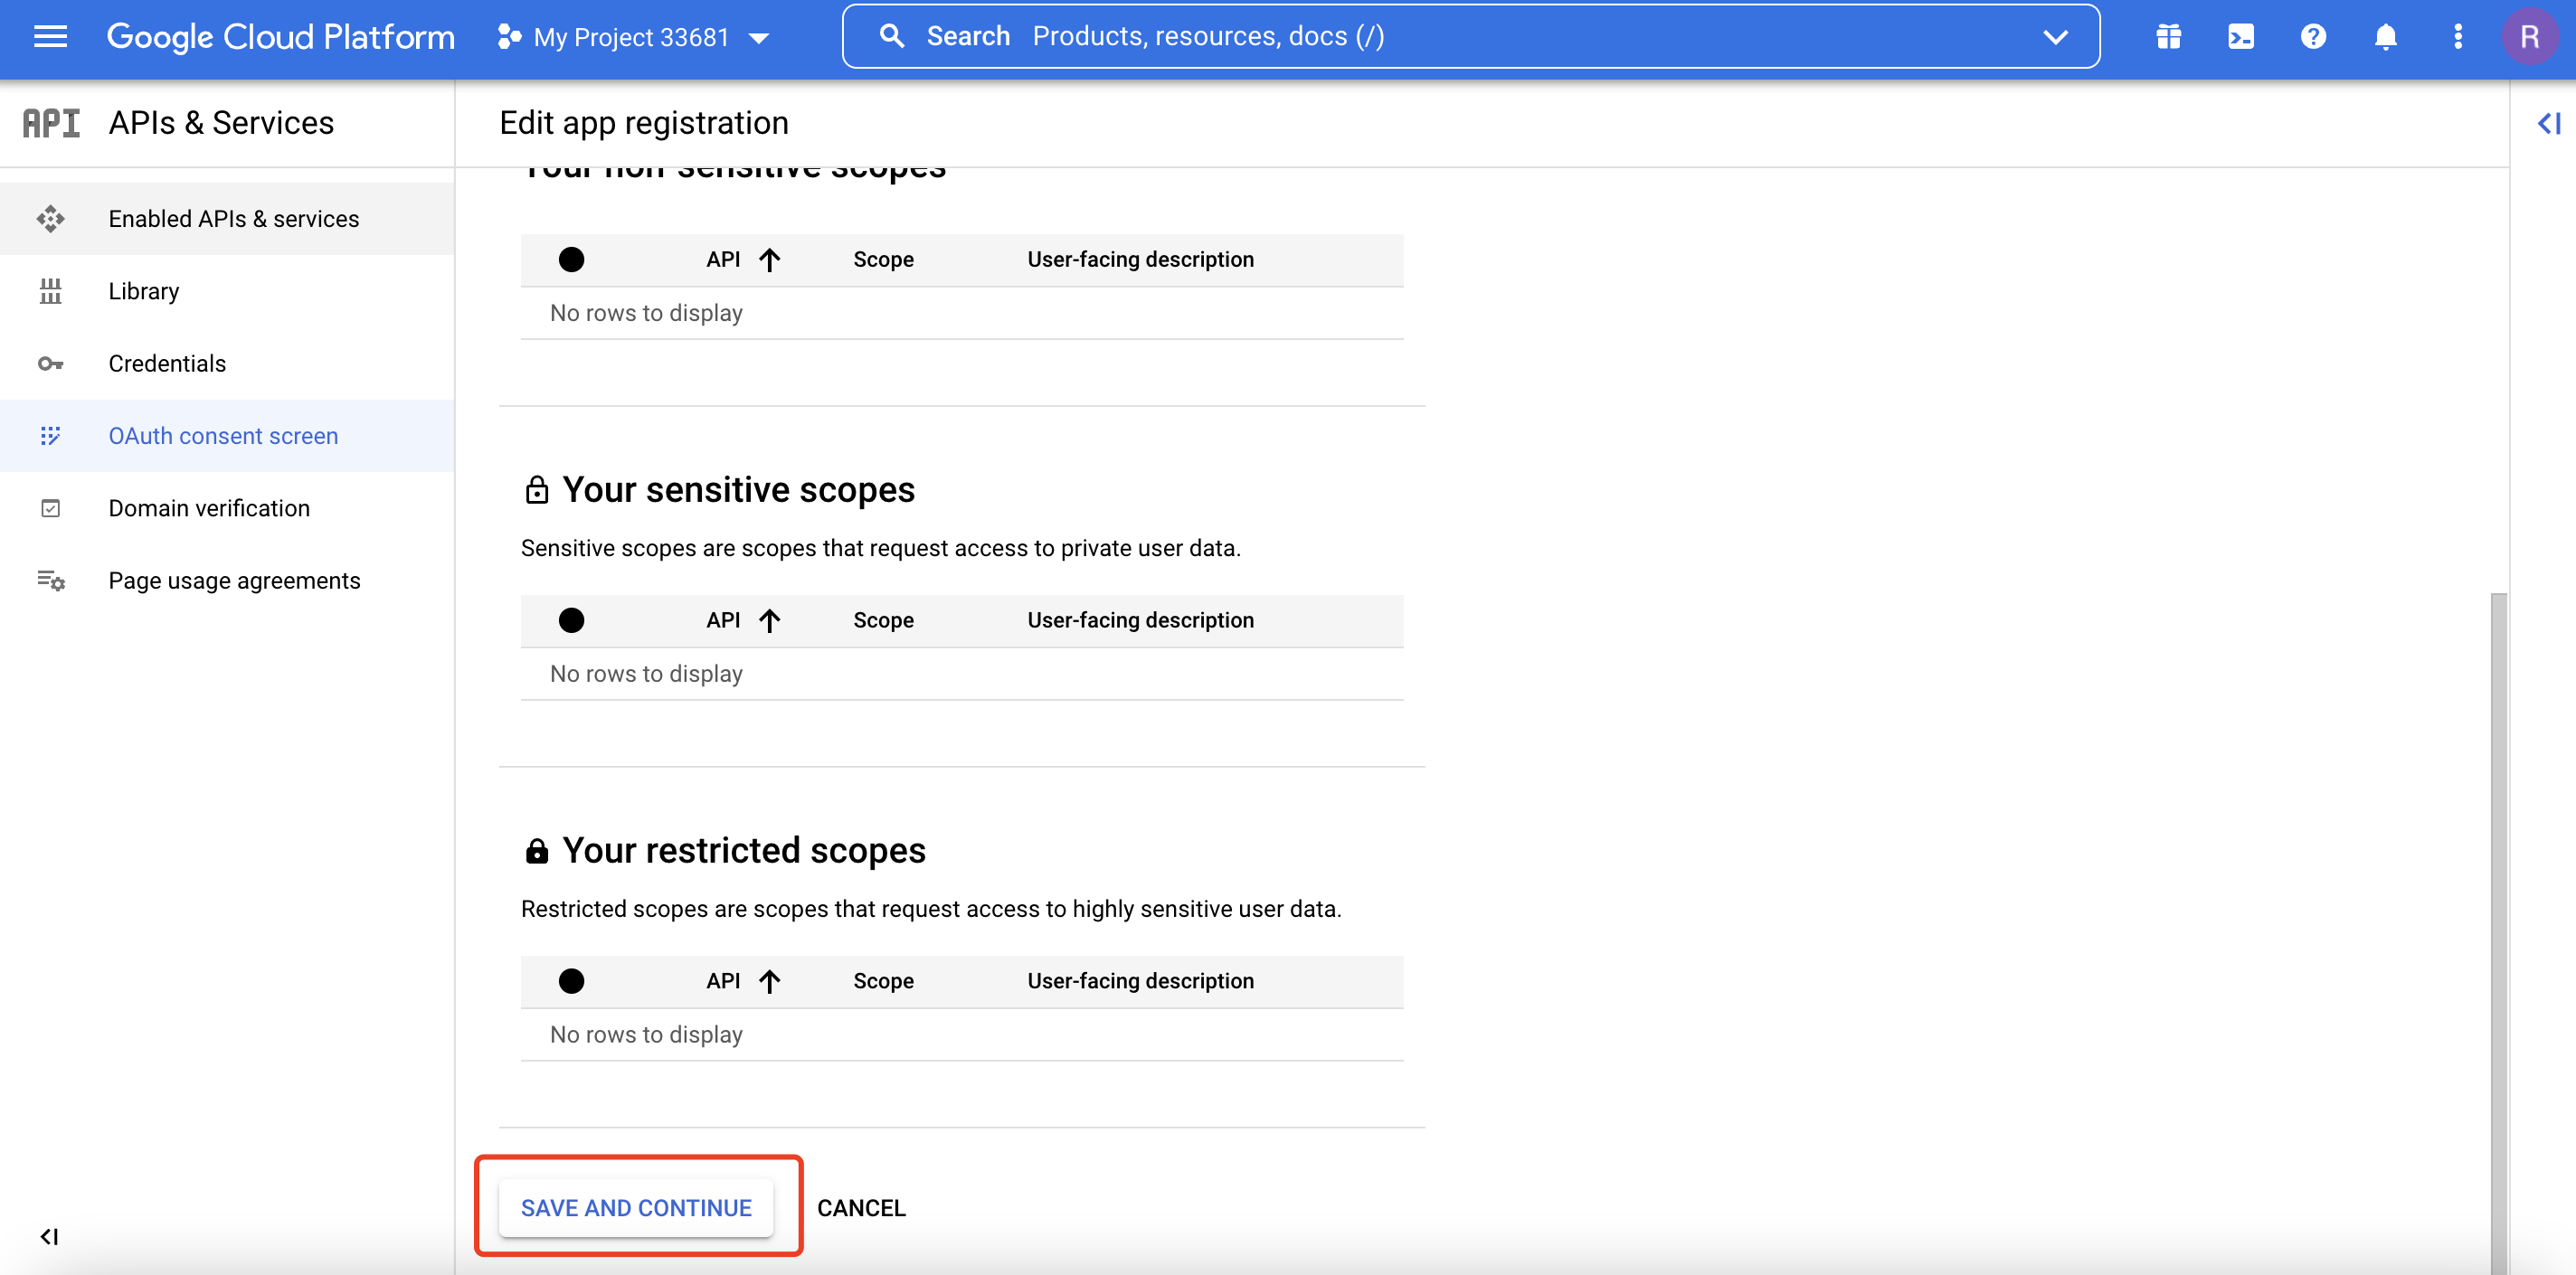Toggle the right side info panel
2576x1275 pixels.
pos(2548,123)
